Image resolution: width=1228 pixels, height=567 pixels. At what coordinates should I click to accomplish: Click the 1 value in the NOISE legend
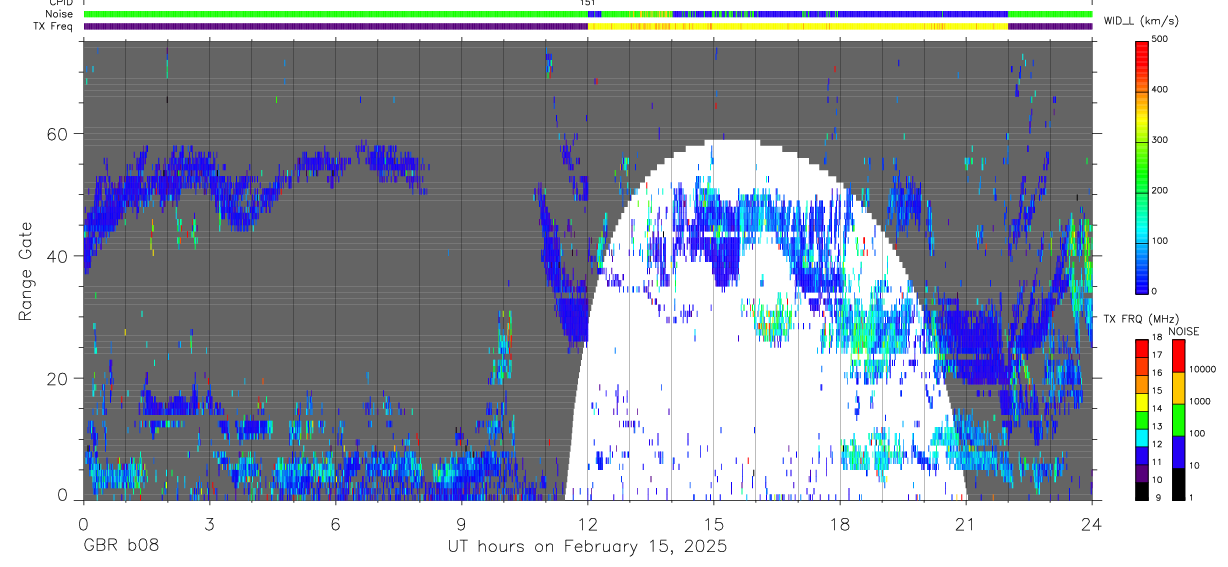(x=1193, y=498)
